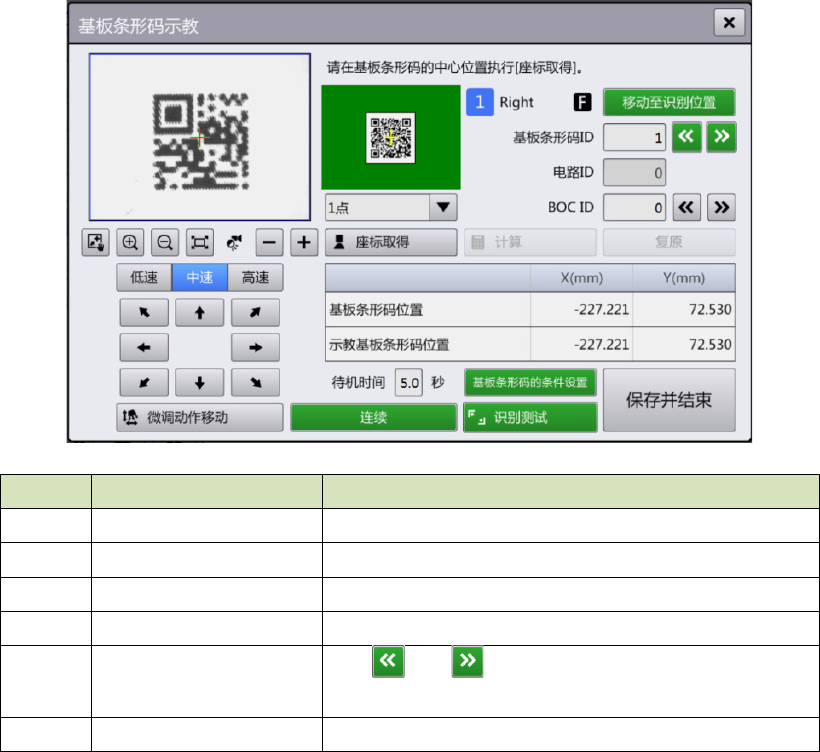Click the 电路ID field
820x752 pixels.
coord(634,173)
